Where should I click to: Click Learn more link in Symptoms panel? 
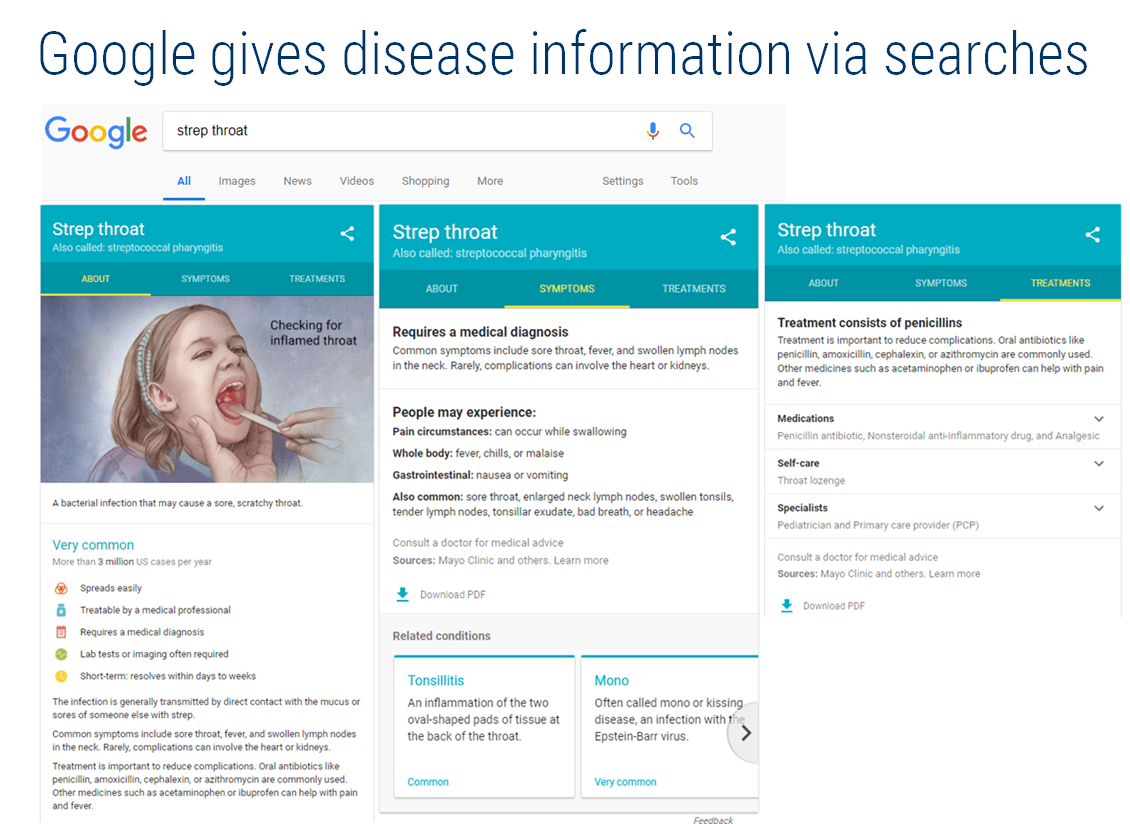tap(580, 561)
